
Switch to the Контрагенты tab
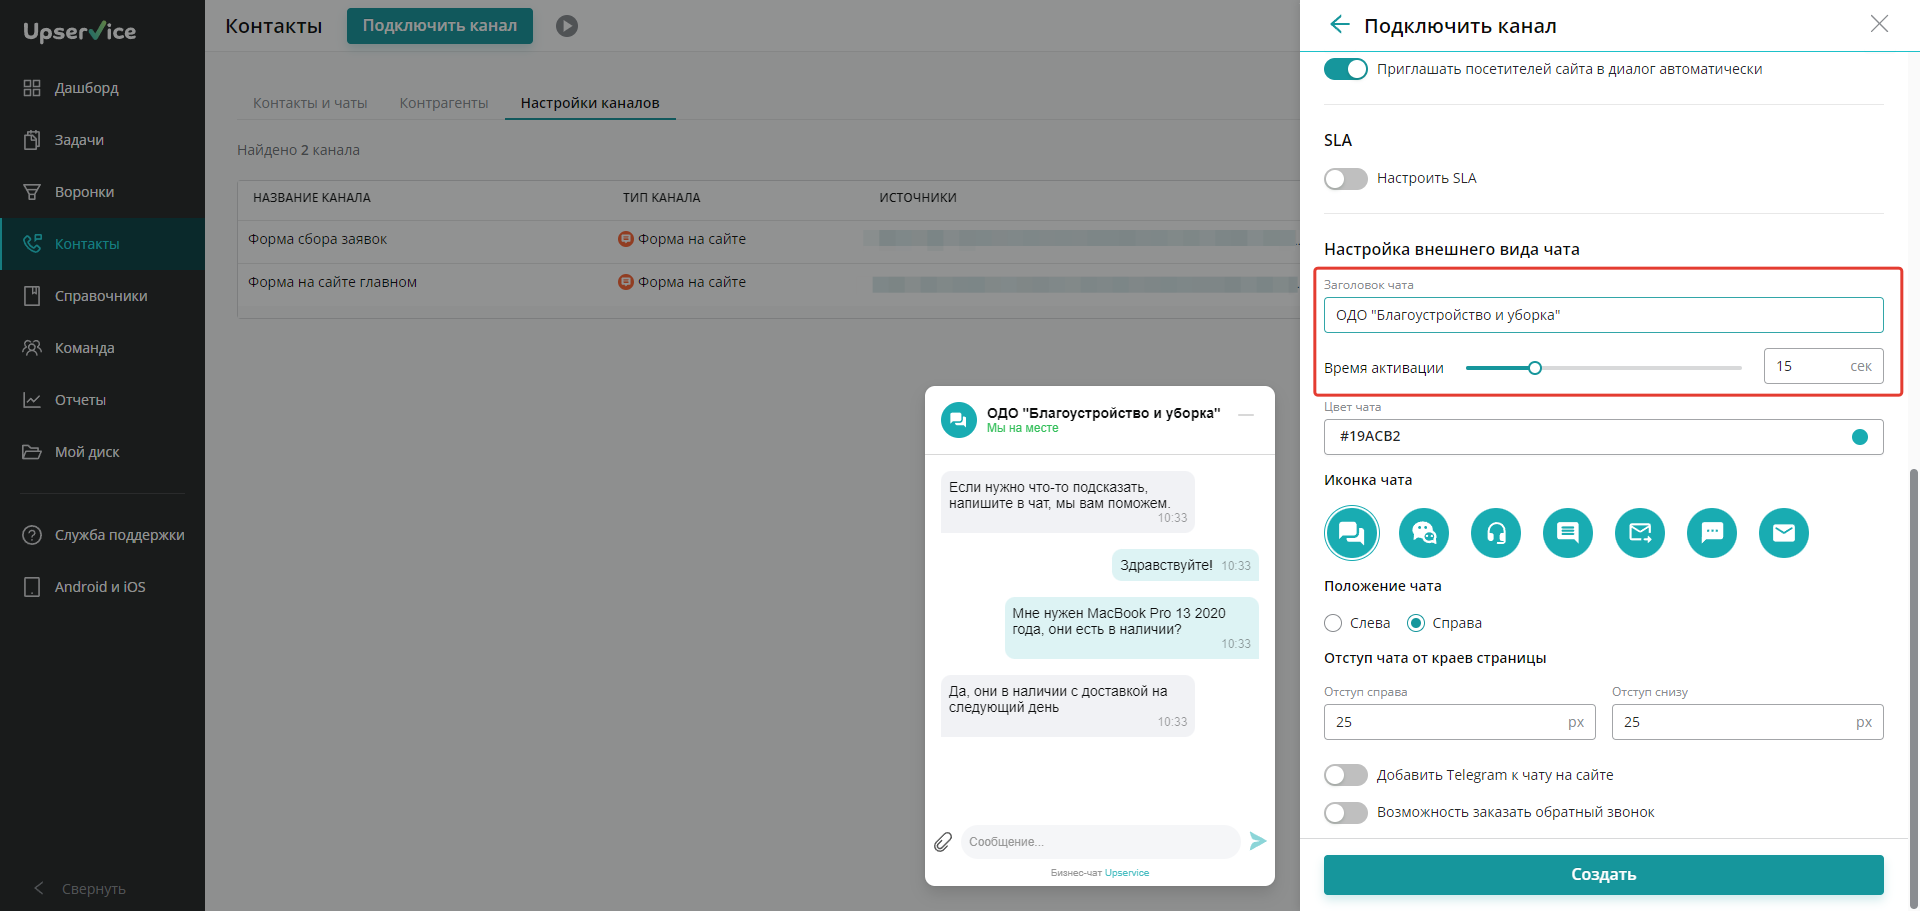point(444,103)
